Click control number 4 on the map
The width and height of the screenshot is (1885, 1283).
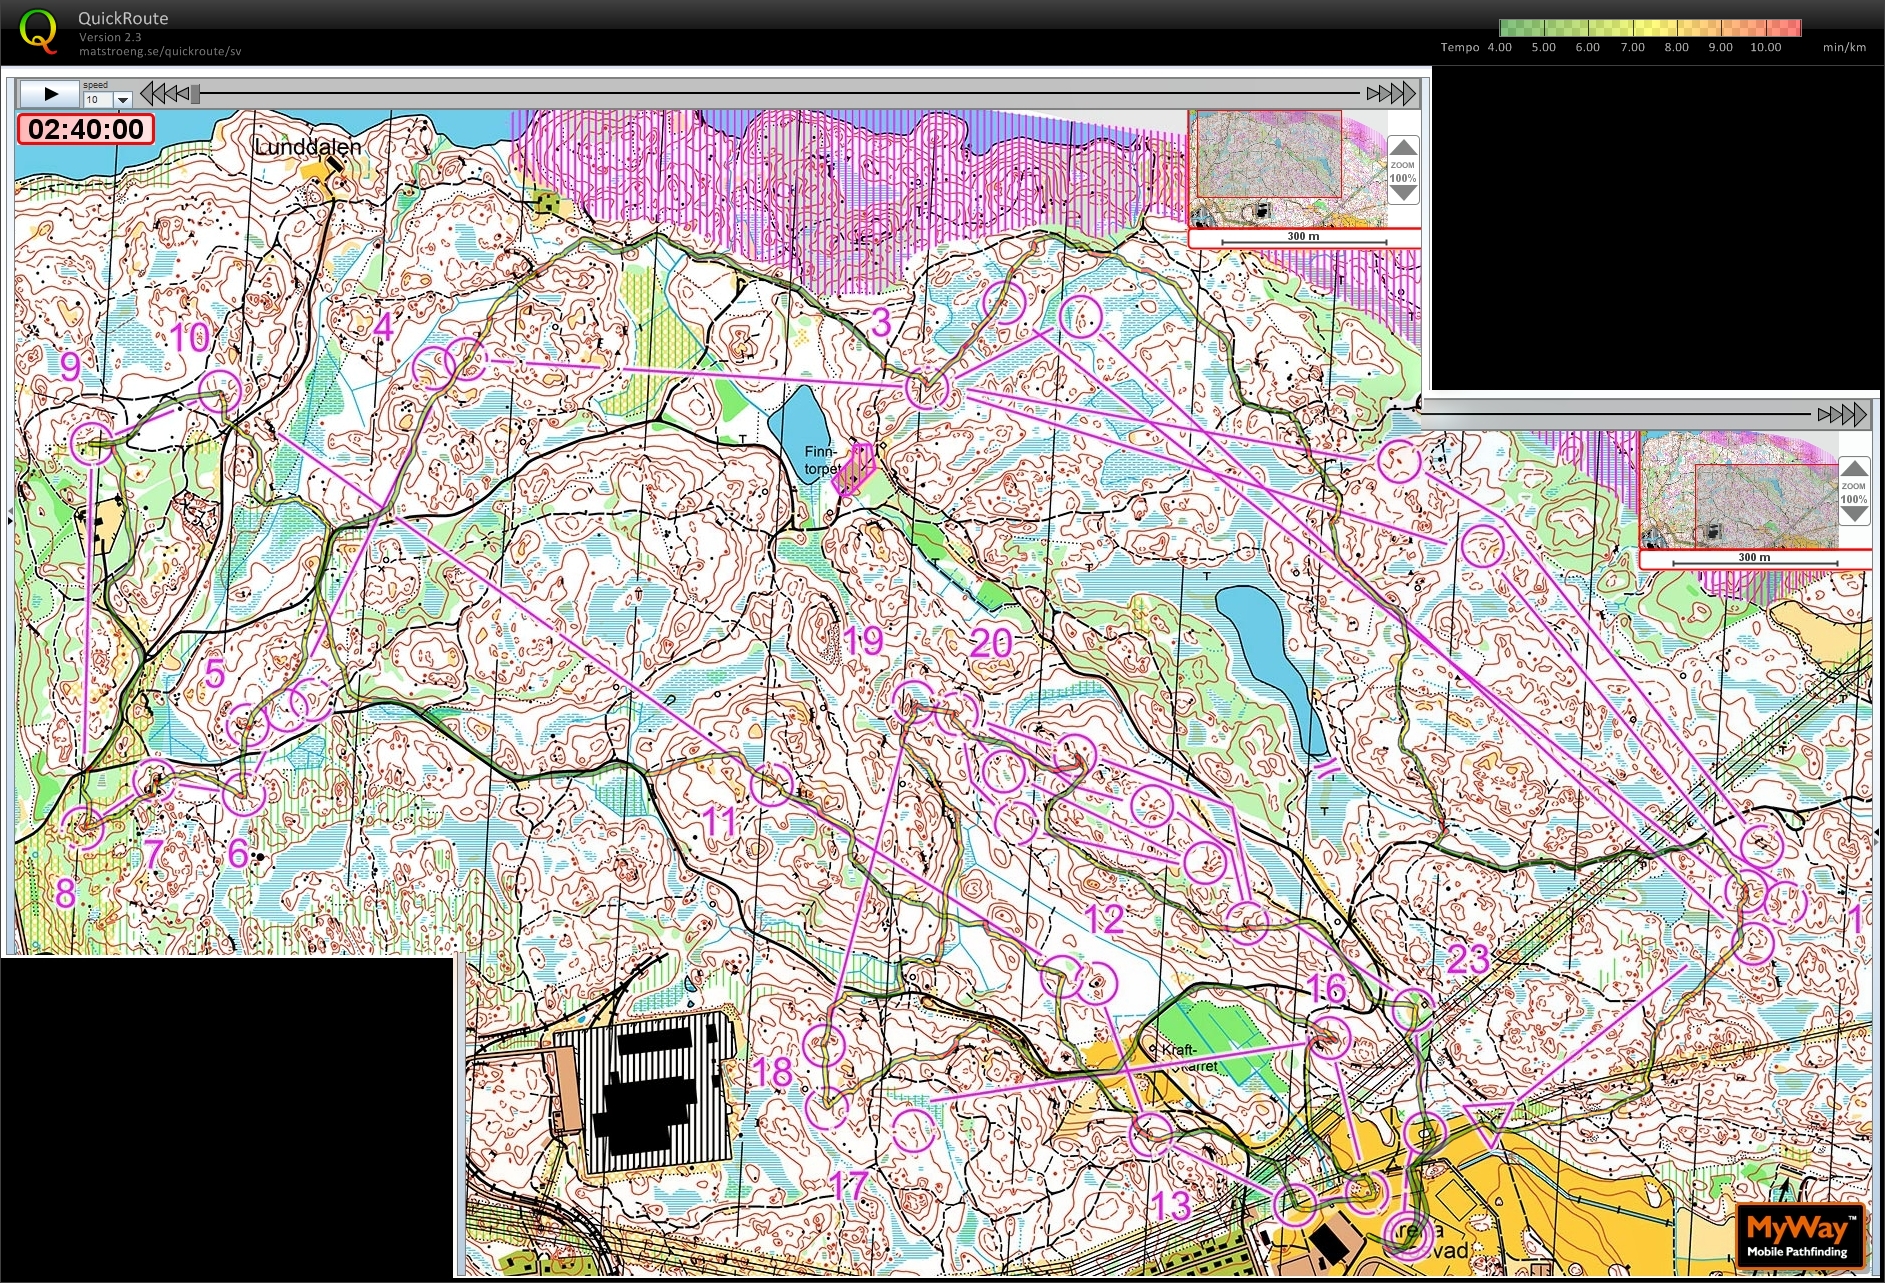(x=383, y=326)
